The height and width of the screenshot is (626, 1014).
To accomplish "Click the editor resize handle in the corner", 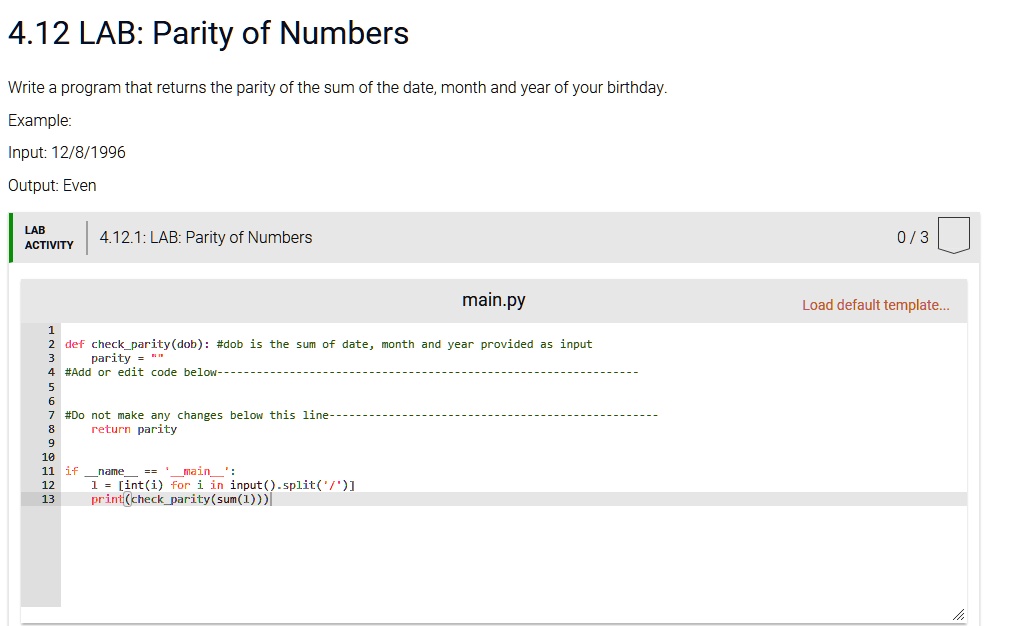I will point(958,614).
